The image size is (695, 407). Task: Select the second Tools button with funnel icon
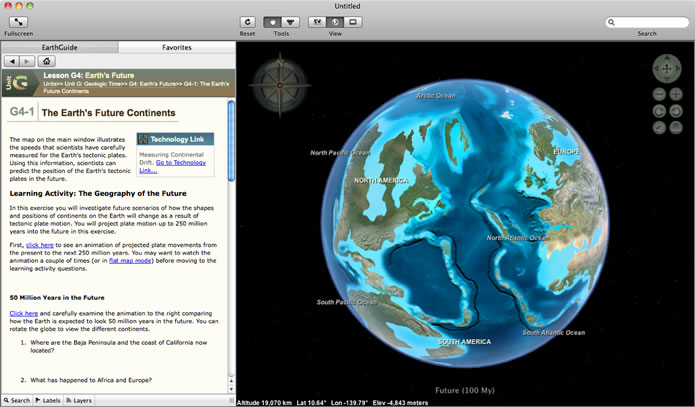pos(290,22)
